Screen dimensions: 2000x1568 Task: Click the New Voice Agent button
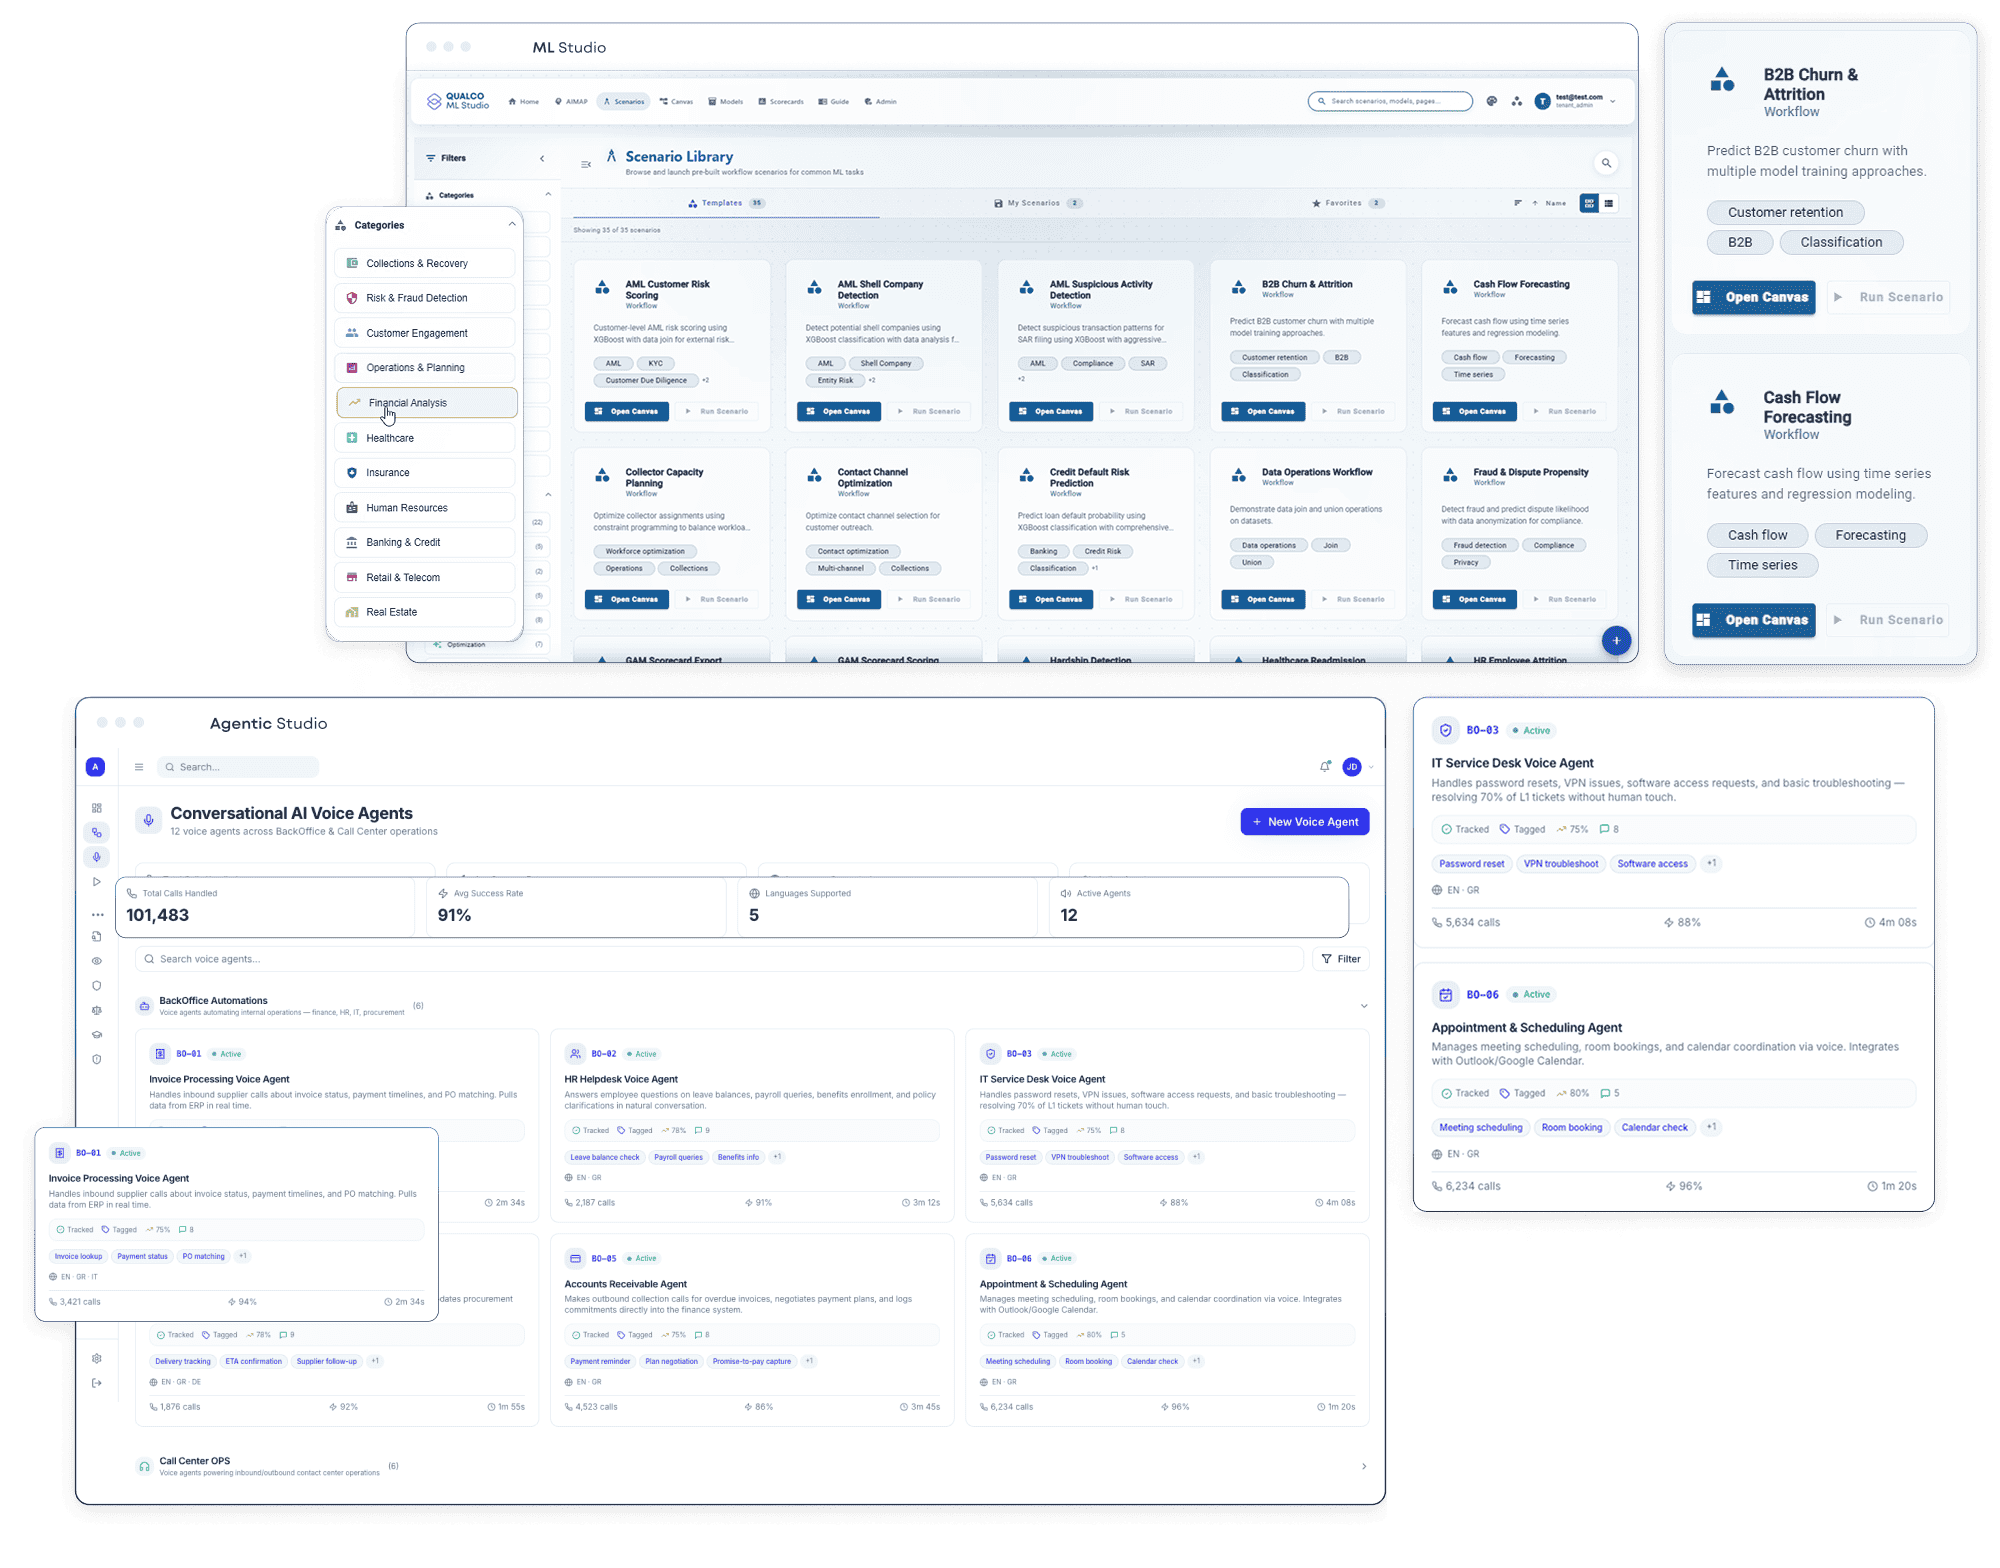pyautogui.click(x=1305, y=822)
